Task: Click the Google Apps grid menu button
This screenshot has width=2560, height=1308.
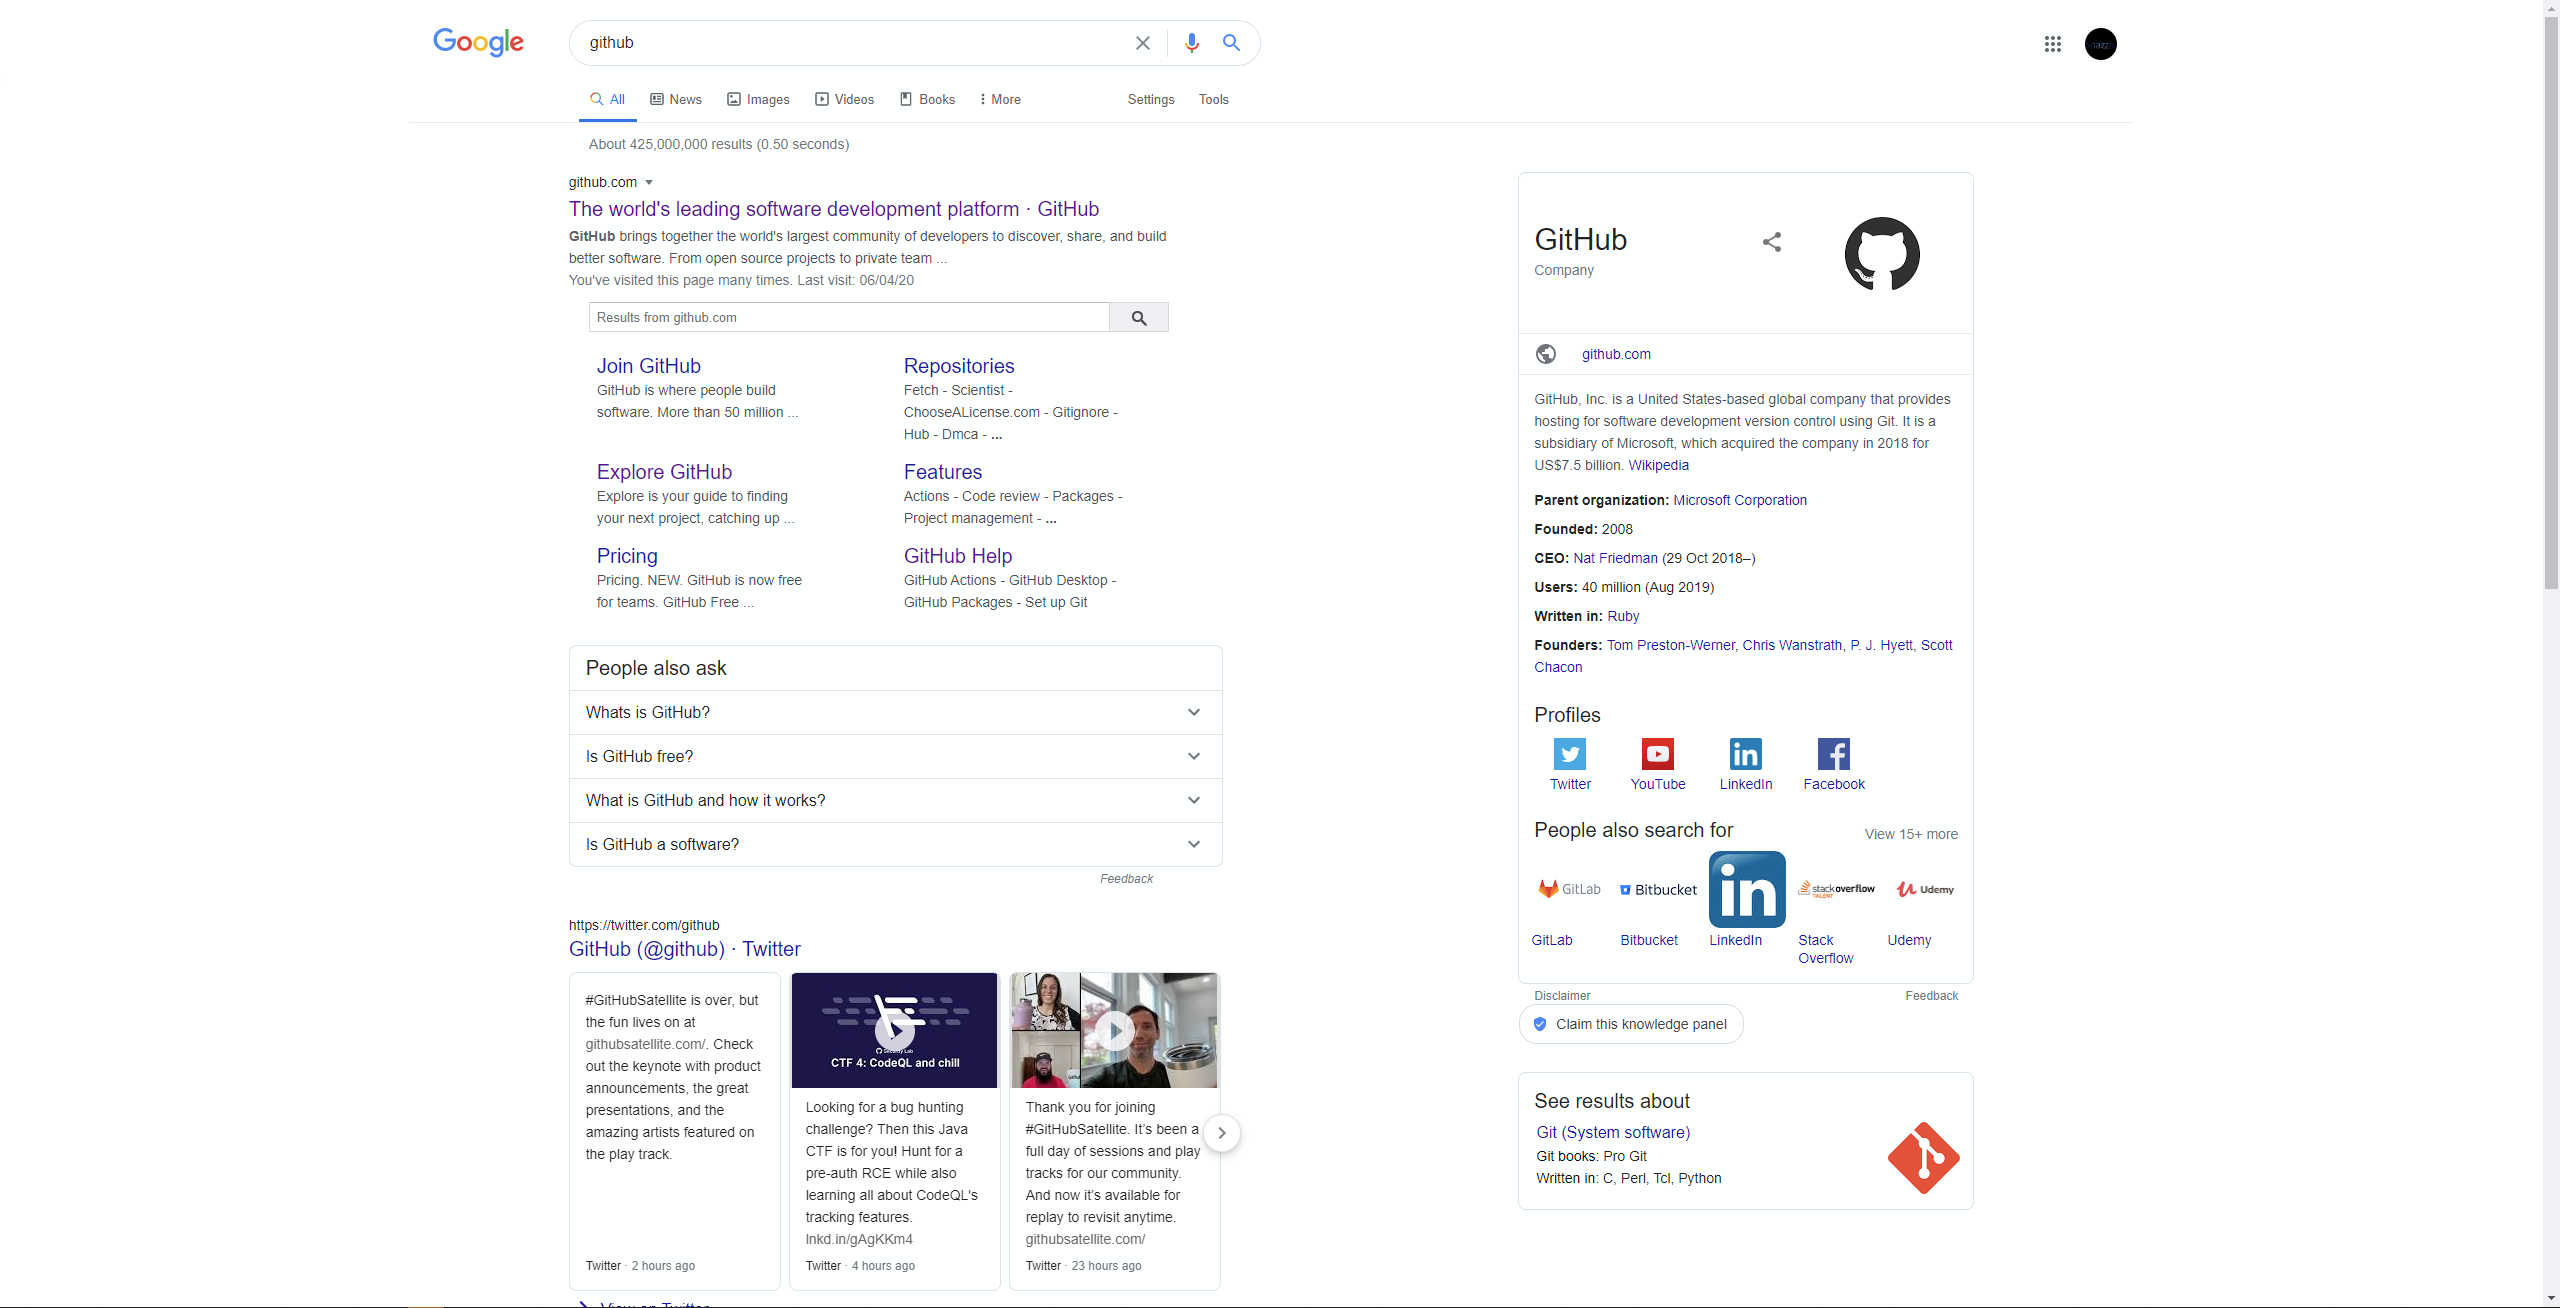Action: (2053, 43)
